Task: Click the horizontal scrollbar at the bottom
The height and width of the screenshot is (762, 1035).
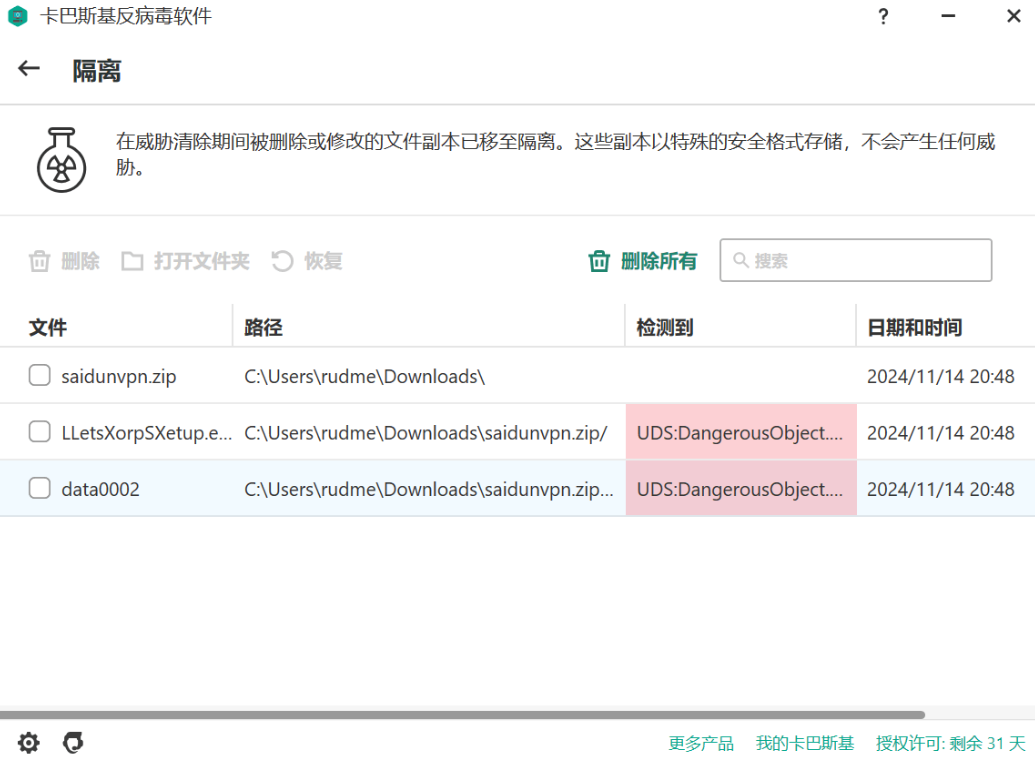Action: (x=462, y=715)
